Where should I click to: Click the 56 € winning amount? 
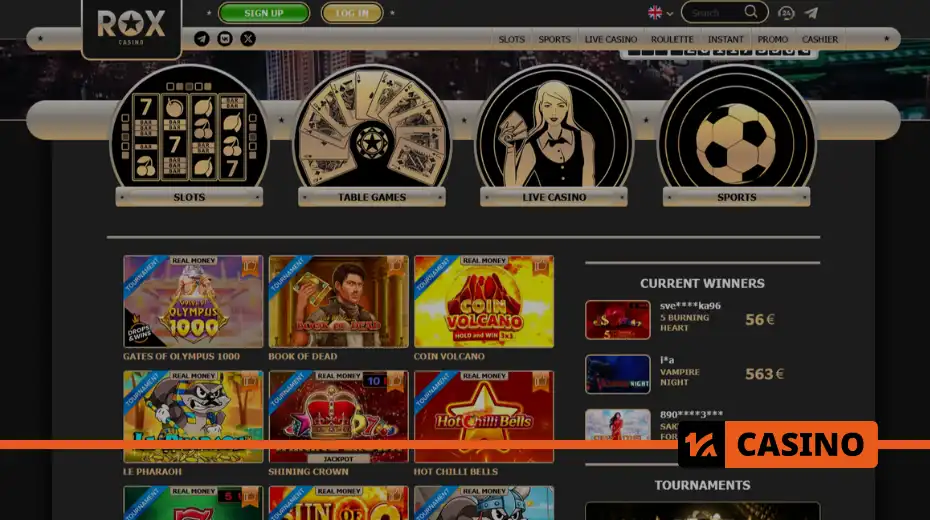tap(760, 320)
